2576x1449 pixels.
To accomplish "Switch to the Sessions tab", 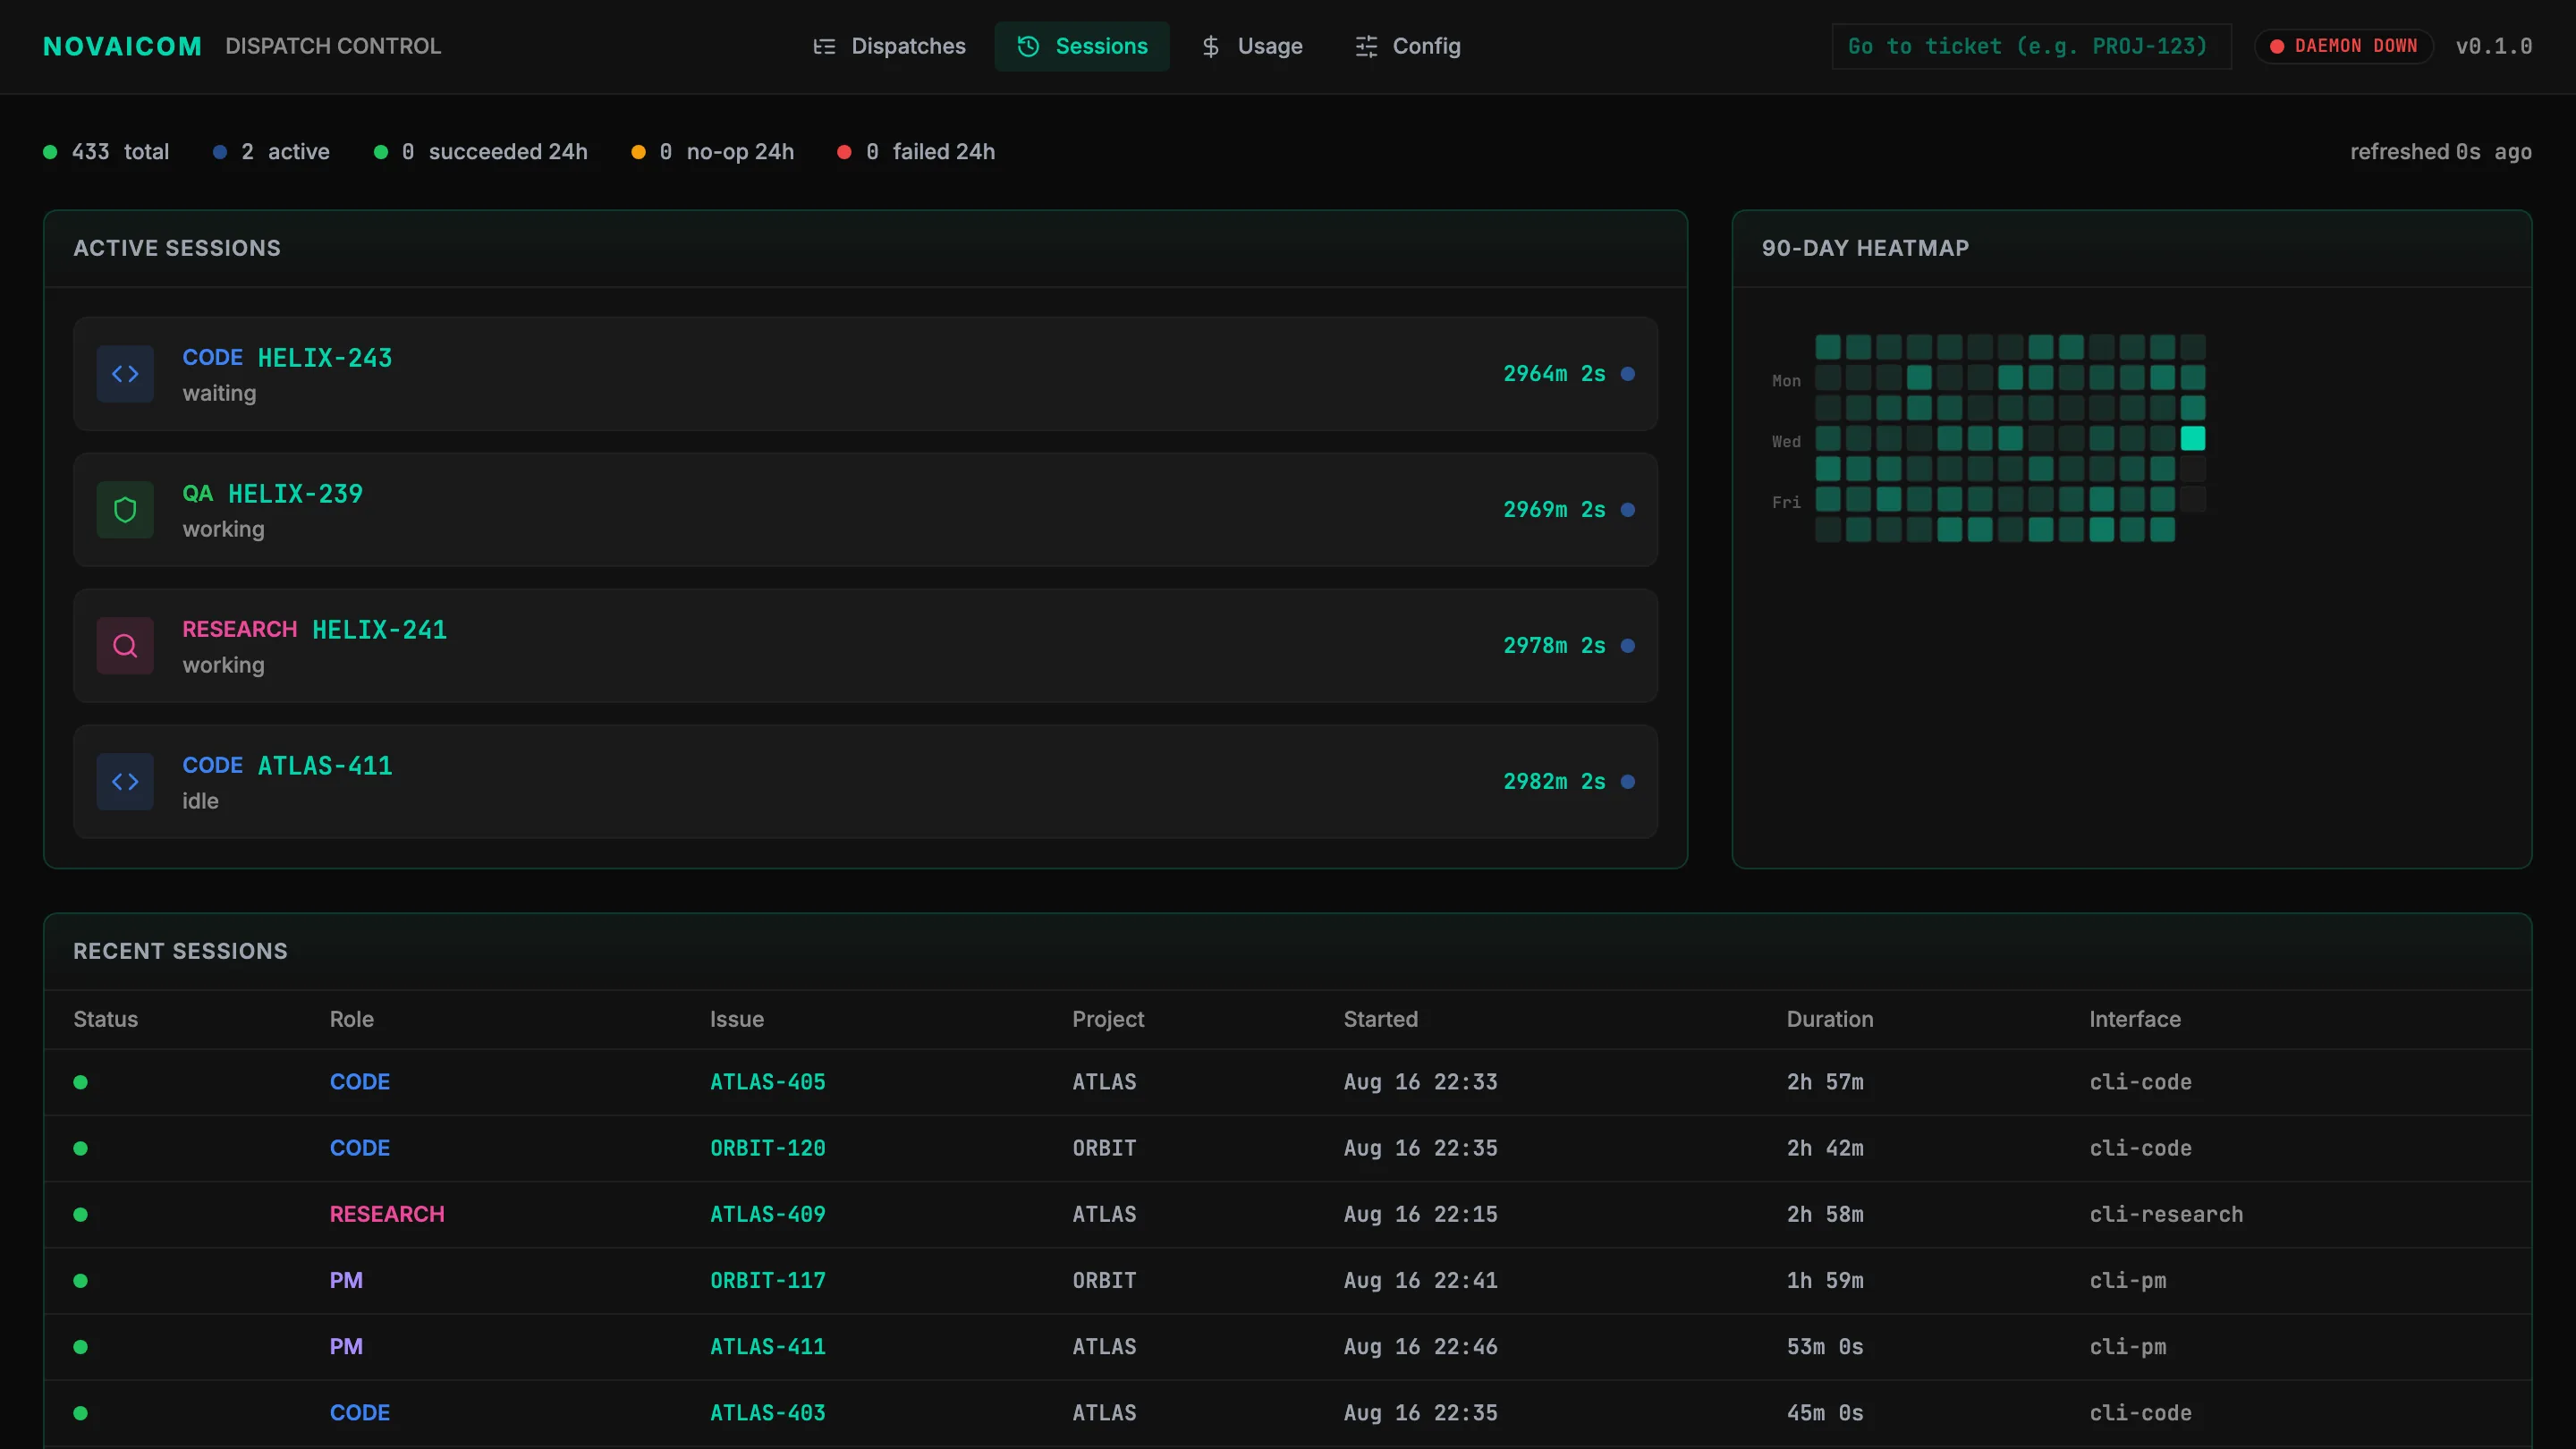I will coord(1082,46).
